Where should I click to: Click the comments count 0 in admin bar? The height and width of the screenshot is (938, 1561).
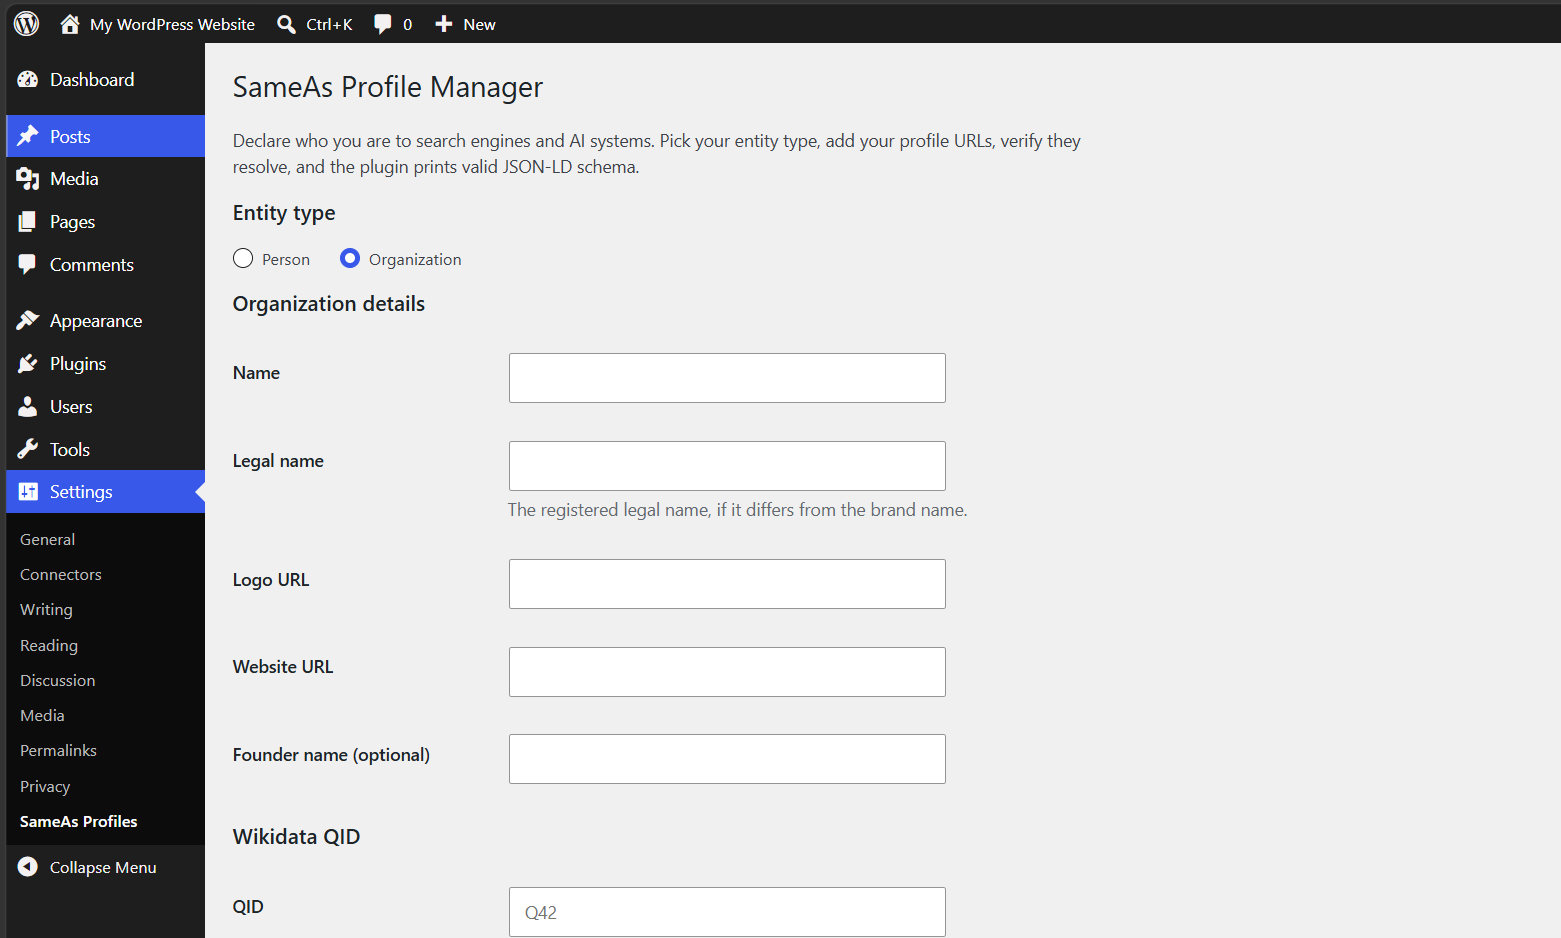pos(407,24)
